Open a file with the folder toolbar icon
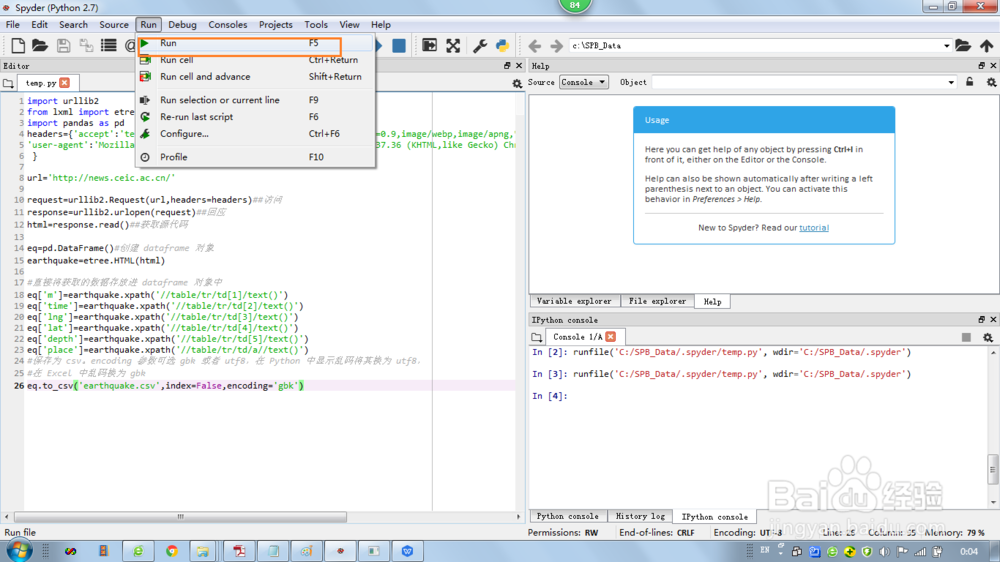 click(40, 45)
